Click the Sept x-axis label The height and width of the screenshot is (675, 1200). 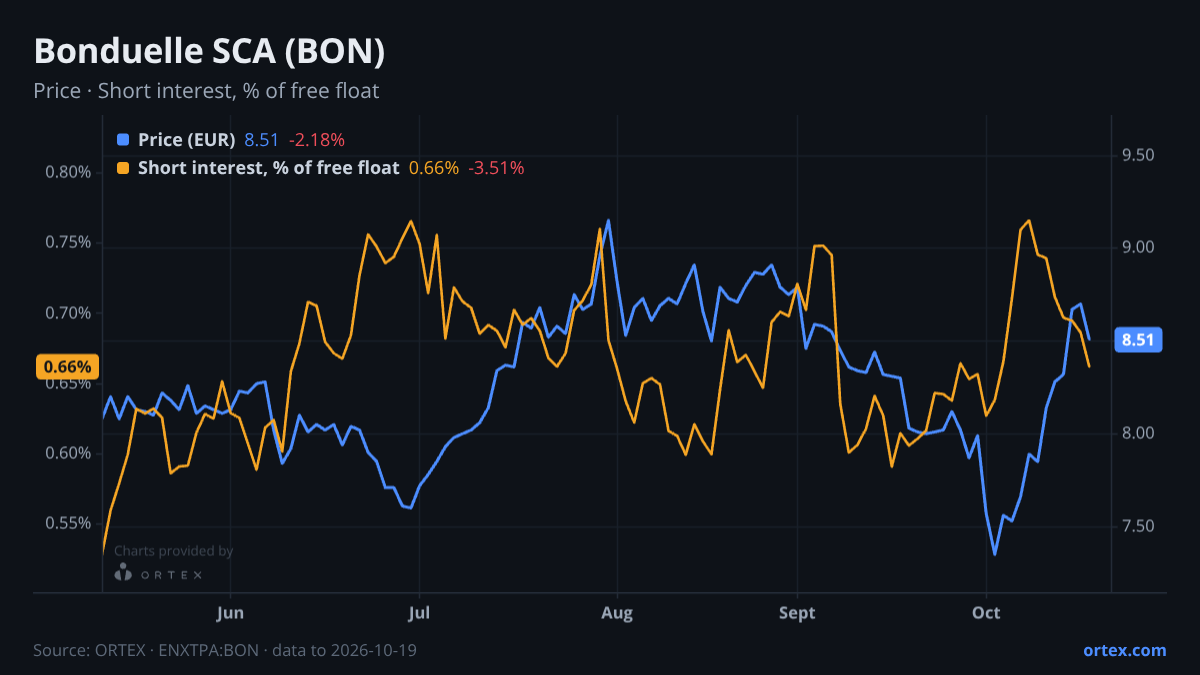(x=797, y=613)
